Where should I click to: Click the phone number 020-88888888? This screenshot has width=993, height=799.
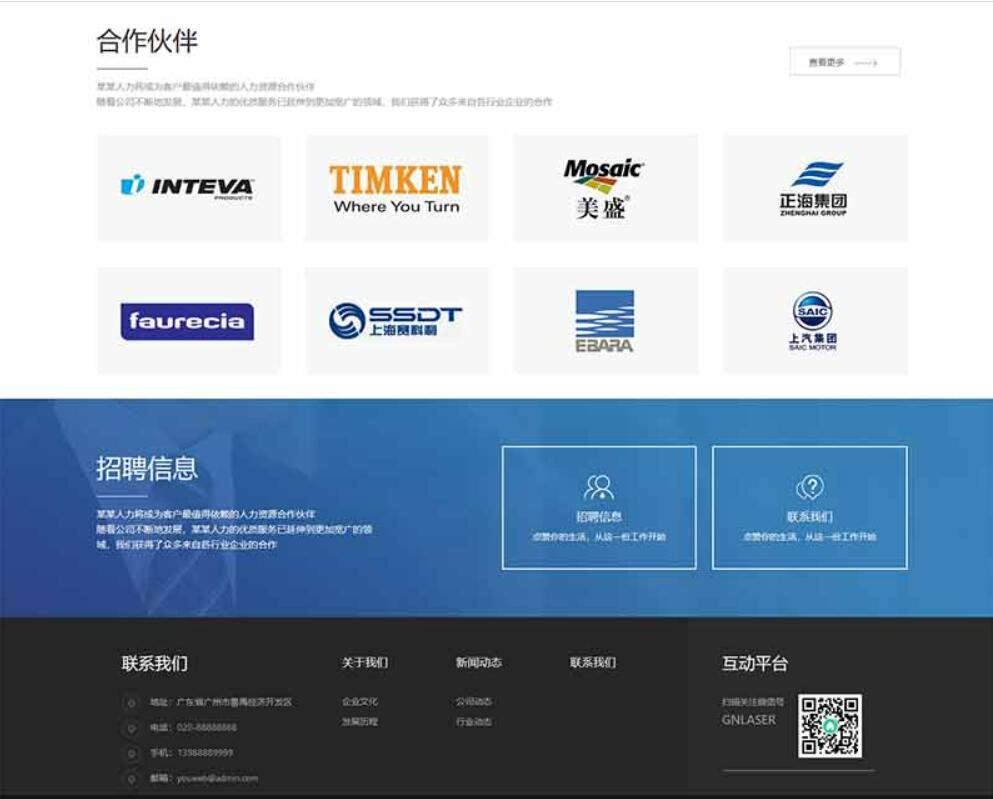tap(206, 727)
